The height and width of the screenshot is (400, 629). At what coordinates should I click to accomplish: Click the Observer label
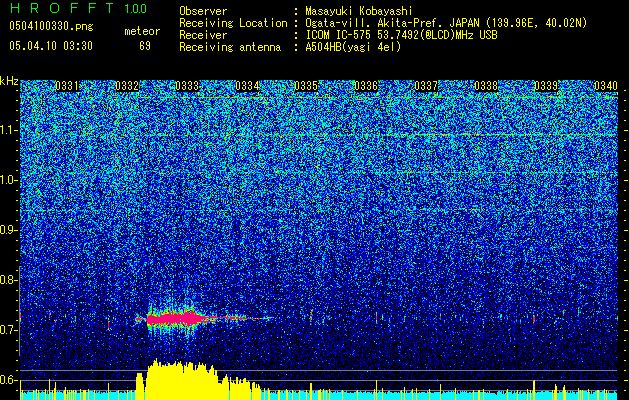point(203,11)
